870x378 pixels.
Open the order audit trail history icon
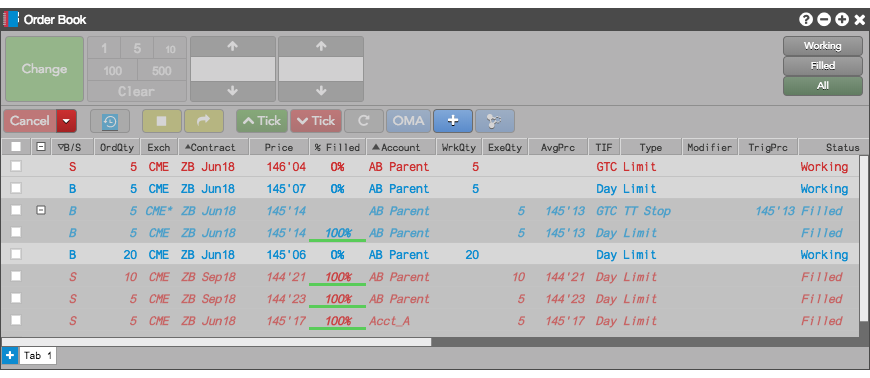110,121
